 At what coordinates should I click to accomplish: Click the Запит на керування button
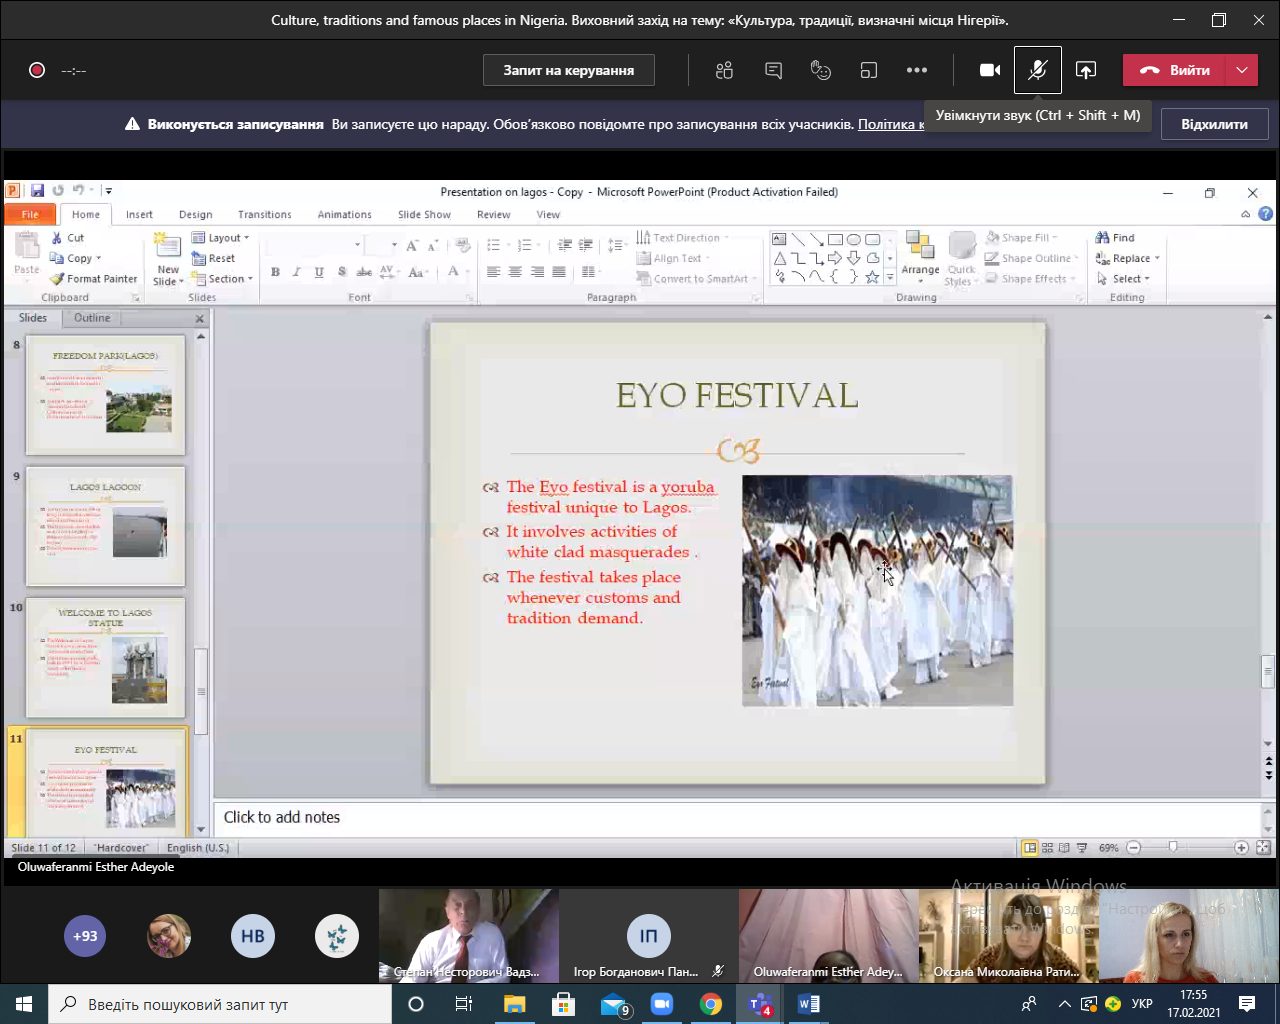coord(568,70)
